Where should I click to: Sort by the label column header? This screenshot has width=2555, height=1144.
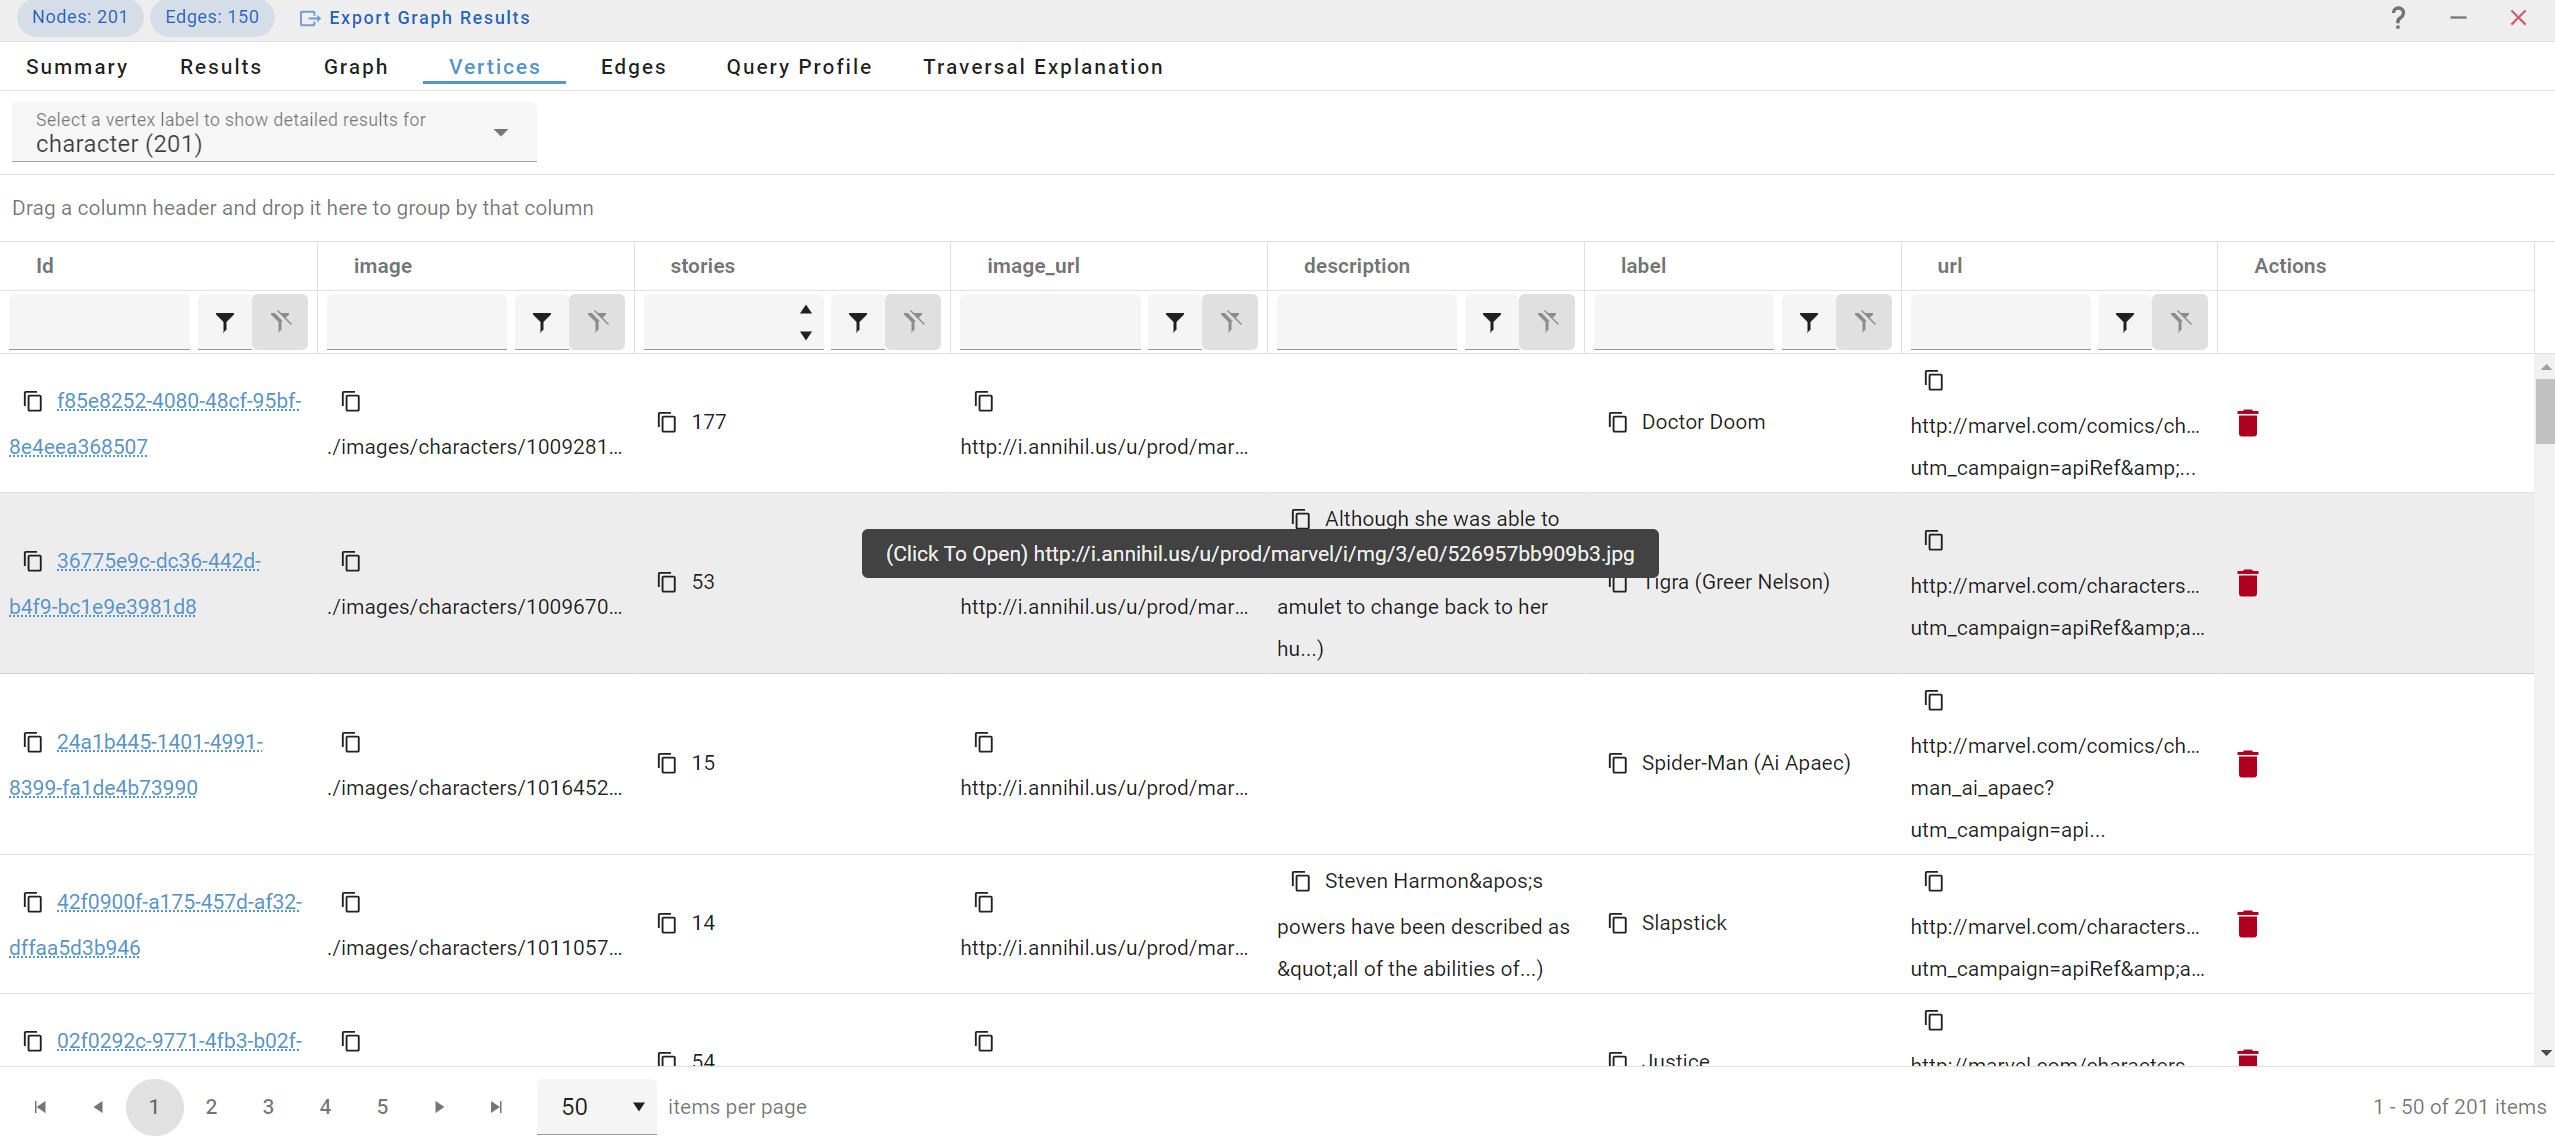pyautogui.click(x=1643, y=266)
